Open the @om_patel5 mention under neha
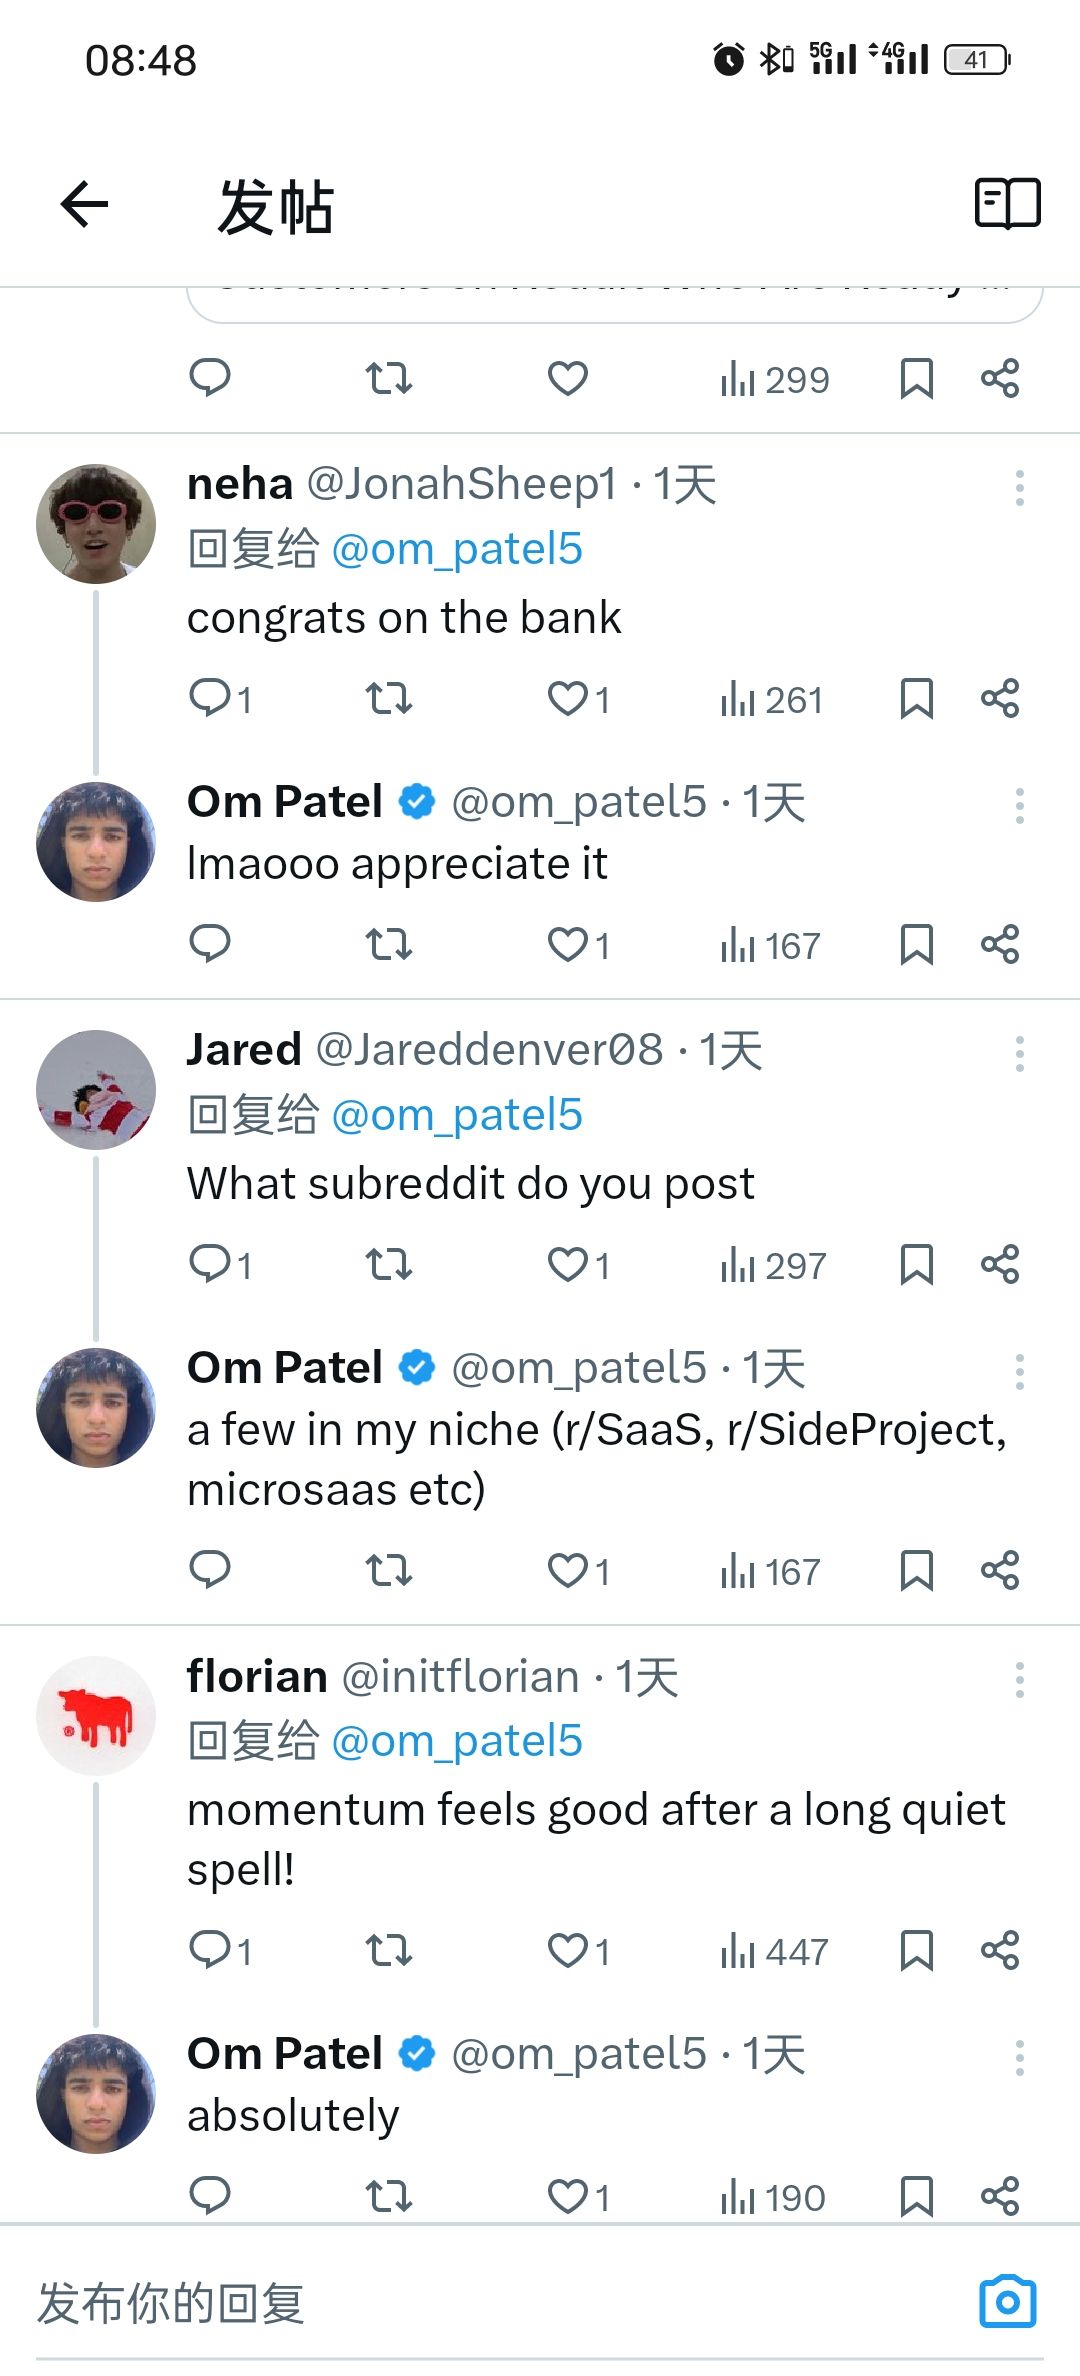The width and height of the screenshot is (1080, 2376). [x=456, y=549]
